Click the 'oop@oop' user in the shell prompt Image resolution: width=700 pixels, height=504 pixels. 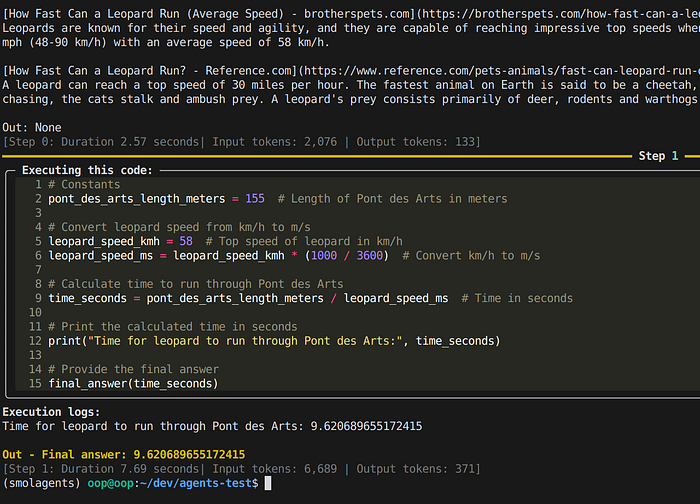(x=110, y=483)
